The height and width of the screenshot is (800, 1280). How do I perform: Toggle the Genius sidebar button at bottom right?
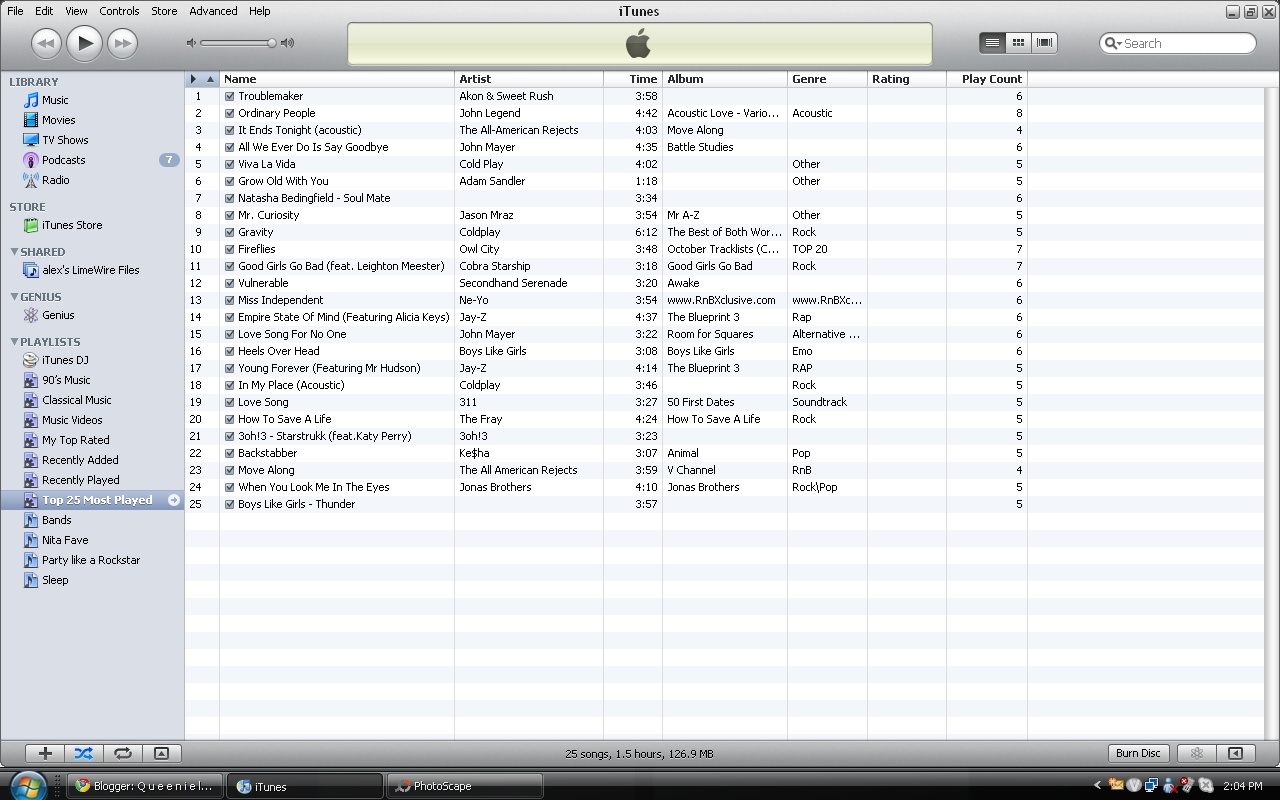pos(1236,753)
